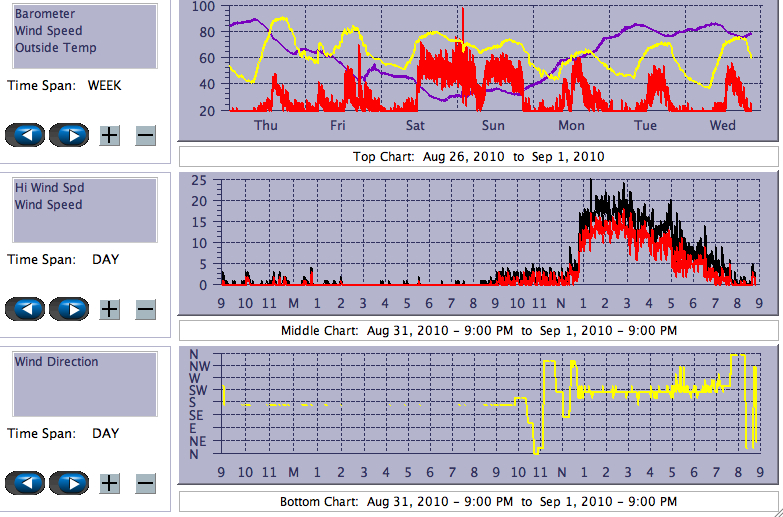Select Outside Temp in top chart list
Viewport: 783px width, 517px height.
55,48
